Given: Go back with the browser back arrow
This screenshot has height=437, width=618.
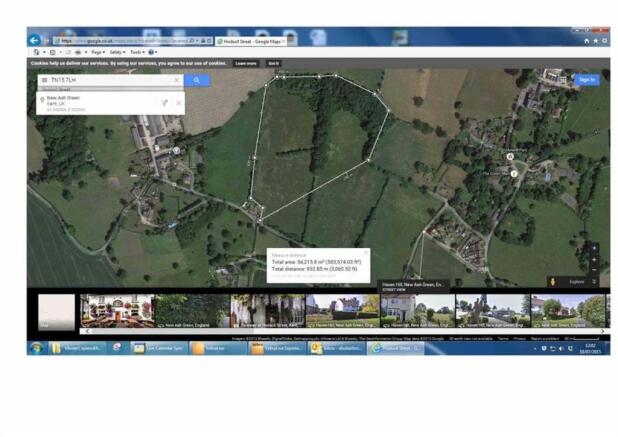Looking at the screenshot, I should tap(35, 40).
